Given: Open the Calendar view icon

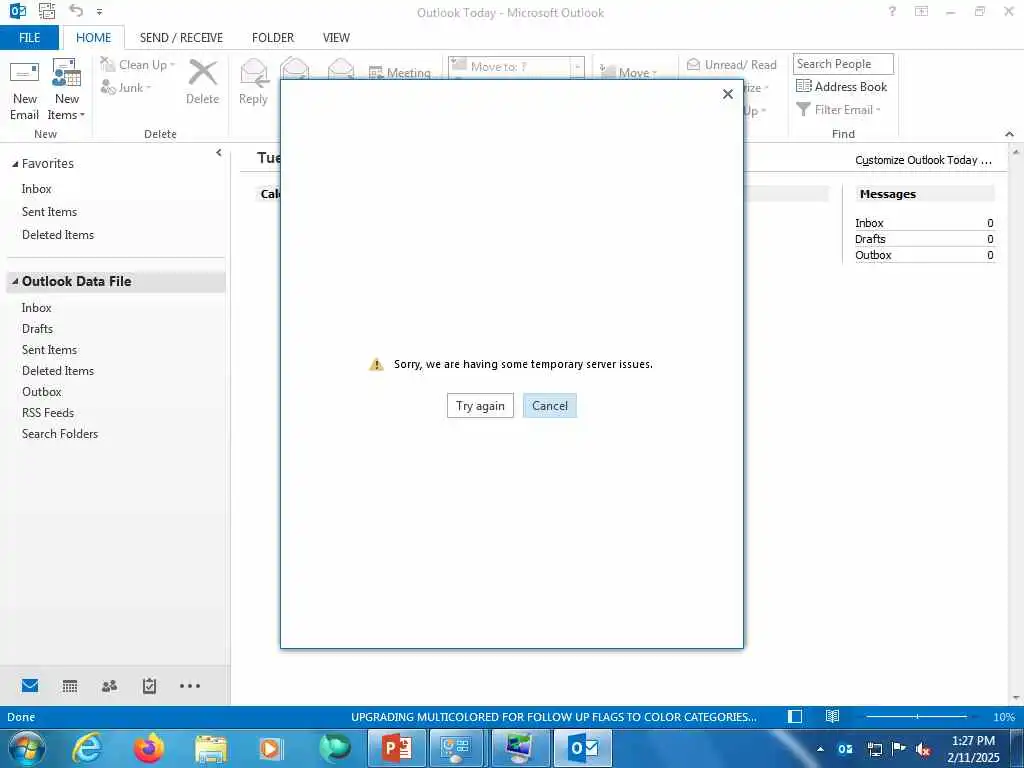Looking at the screenshot, I should click(70, 686).
